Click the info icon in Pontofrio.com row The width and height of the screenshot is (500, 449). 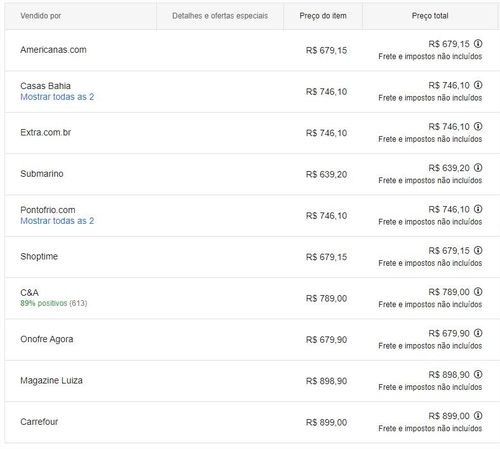(478, 209)
